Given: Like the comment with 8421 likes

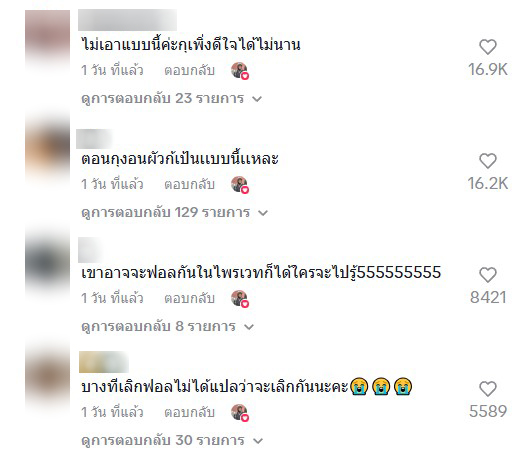Looking at the screenshot, I should point(487,275).
